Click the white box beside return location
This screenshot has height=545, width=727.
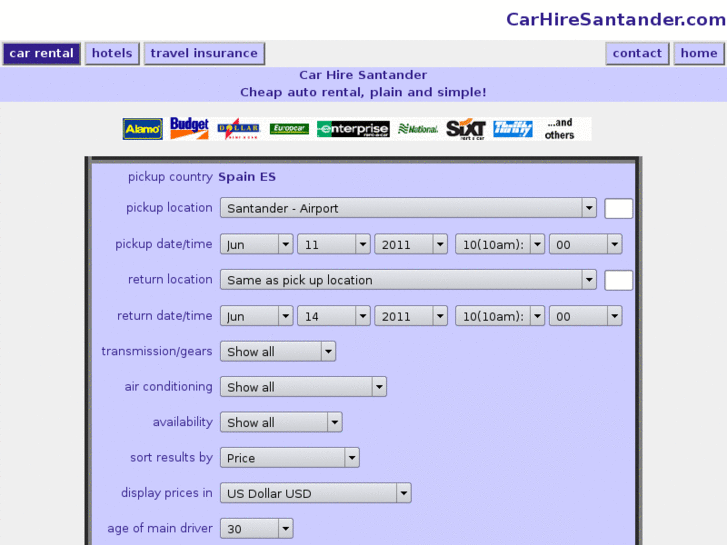[619, 280]
